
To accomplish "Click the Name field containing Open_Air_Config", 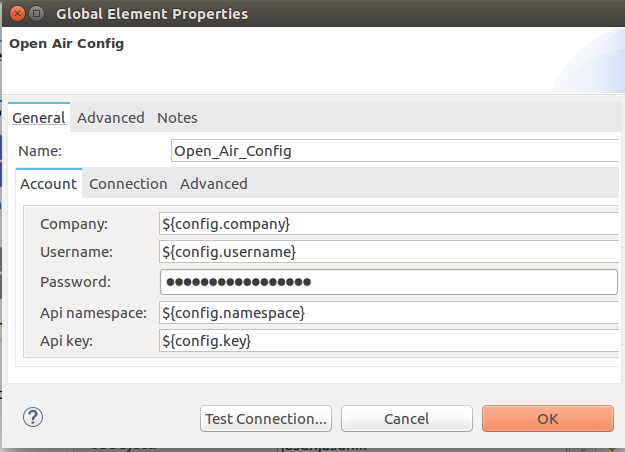I will tap(395, 151).
